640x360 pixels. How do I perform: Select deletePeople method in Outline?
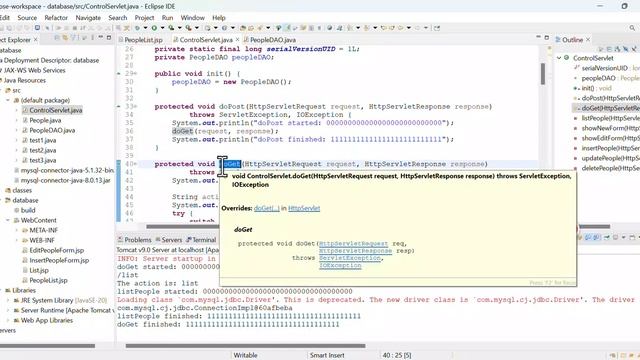(x=611, y=168)
